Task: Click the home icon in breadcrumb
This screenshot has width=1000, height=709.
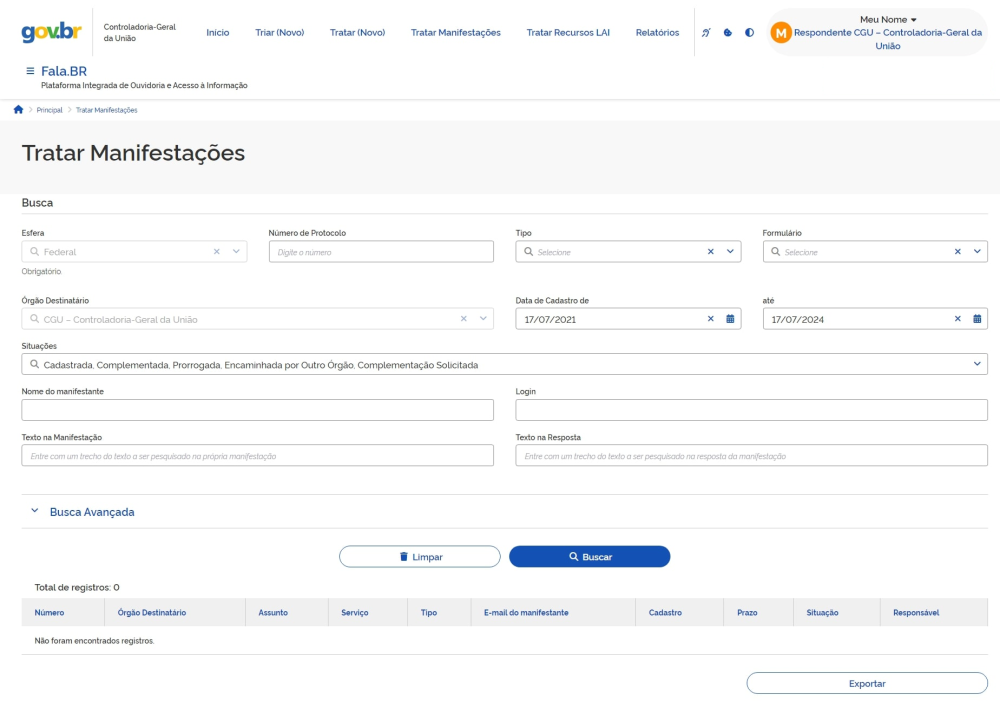Action: tap(18, 110)
